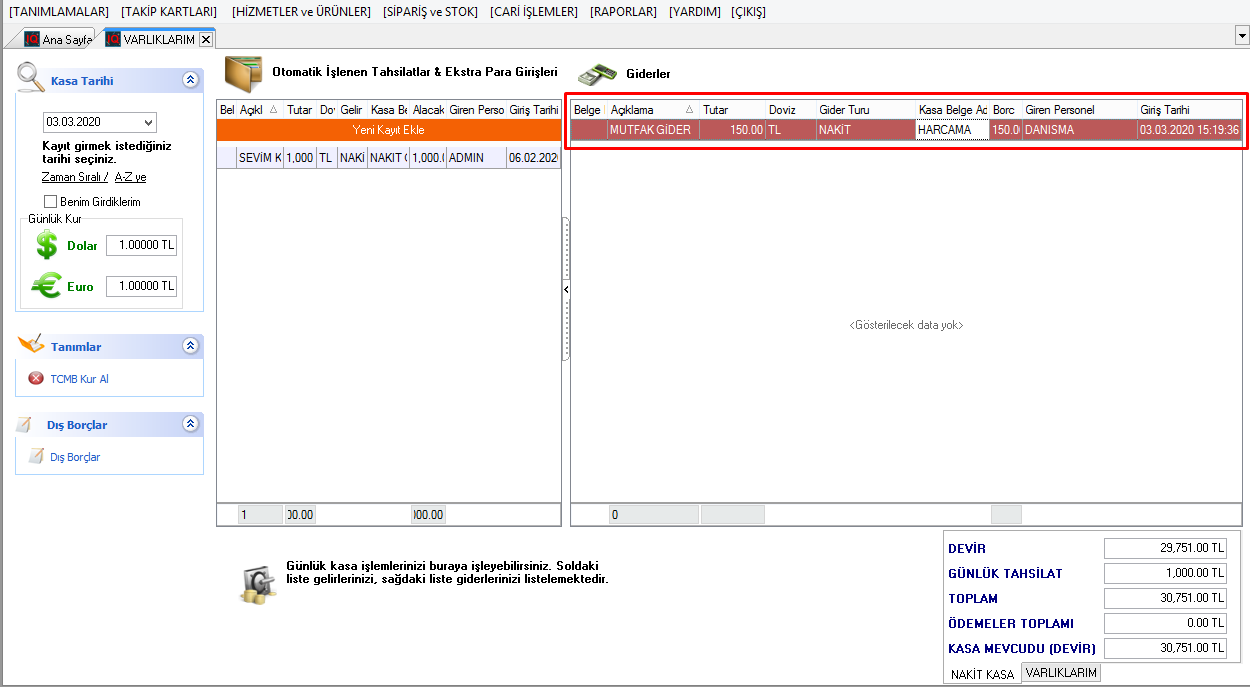1250x687 pixels.
Task: Click Yeni Kayıt Ekle orange row
Action: pyautogui.click(x=389, y=129)
